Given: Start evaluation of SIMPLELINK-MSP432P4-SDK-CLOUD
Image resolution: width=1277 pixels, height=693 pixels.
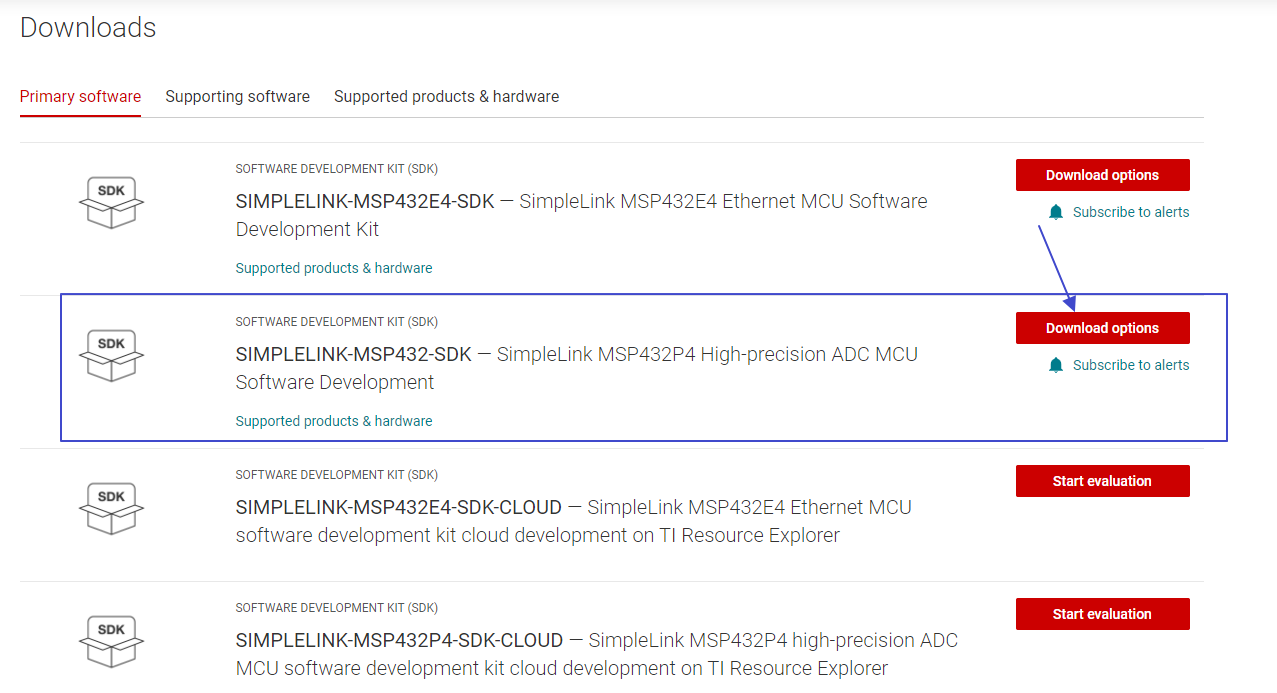Looking at the screenshot, I should (1102, 614).
